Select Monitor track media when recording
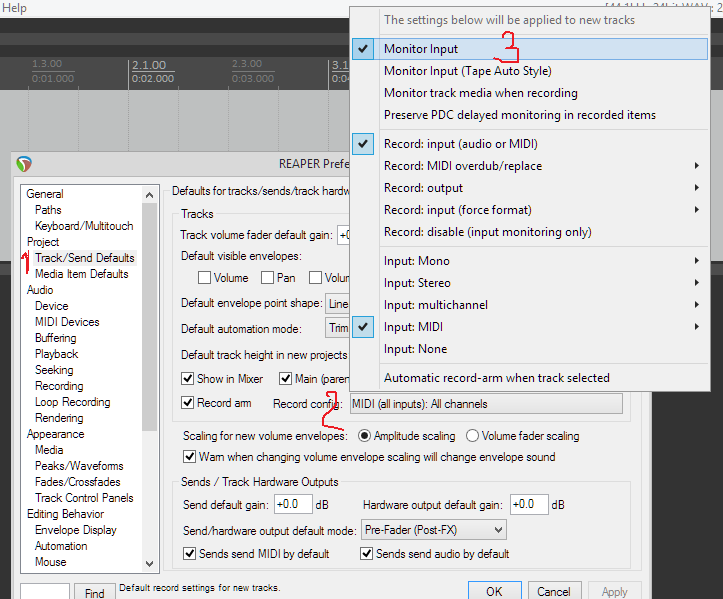The height and width of the screenshot is (599, 723). tap(529, 93)
